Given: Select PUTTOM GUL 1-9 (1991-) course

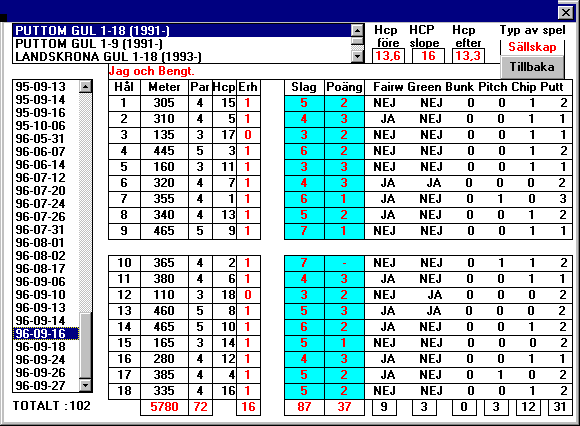Looking at the screenshot, I should pyautogui.click(x=181, y=44).
